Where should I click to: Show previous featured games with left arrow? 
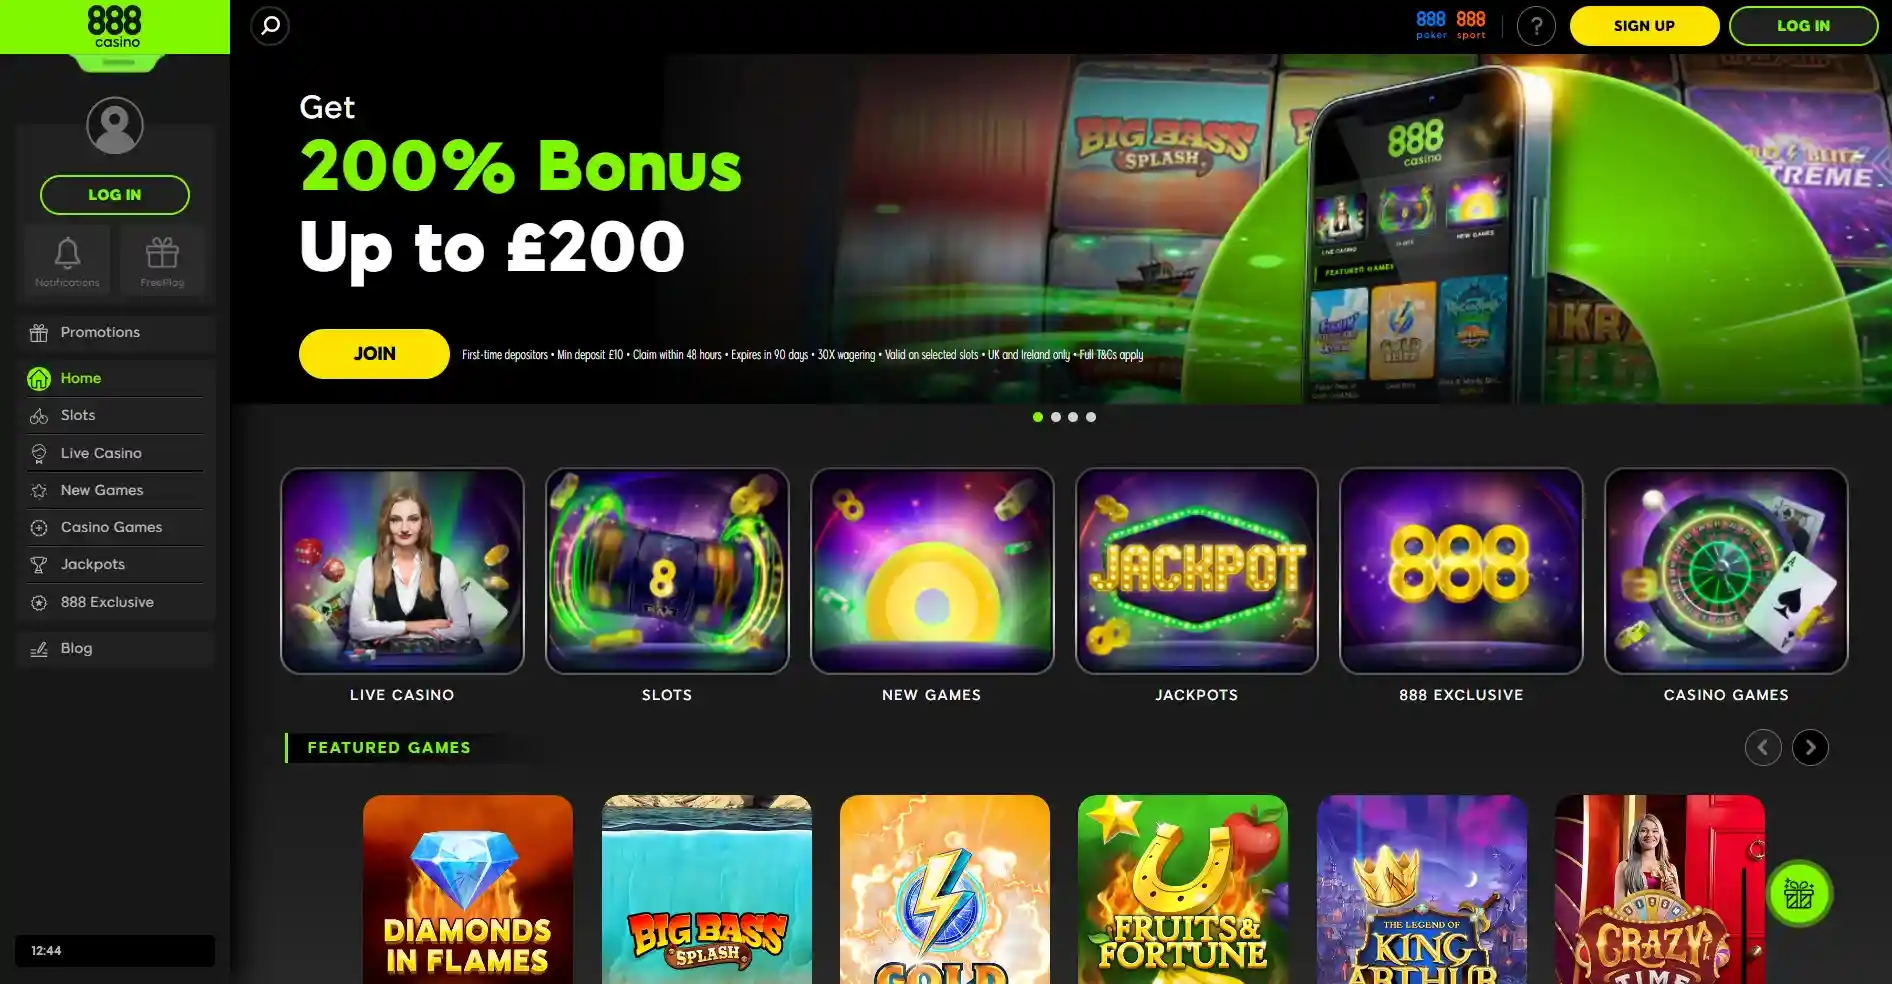click(x=1763, y=747)
